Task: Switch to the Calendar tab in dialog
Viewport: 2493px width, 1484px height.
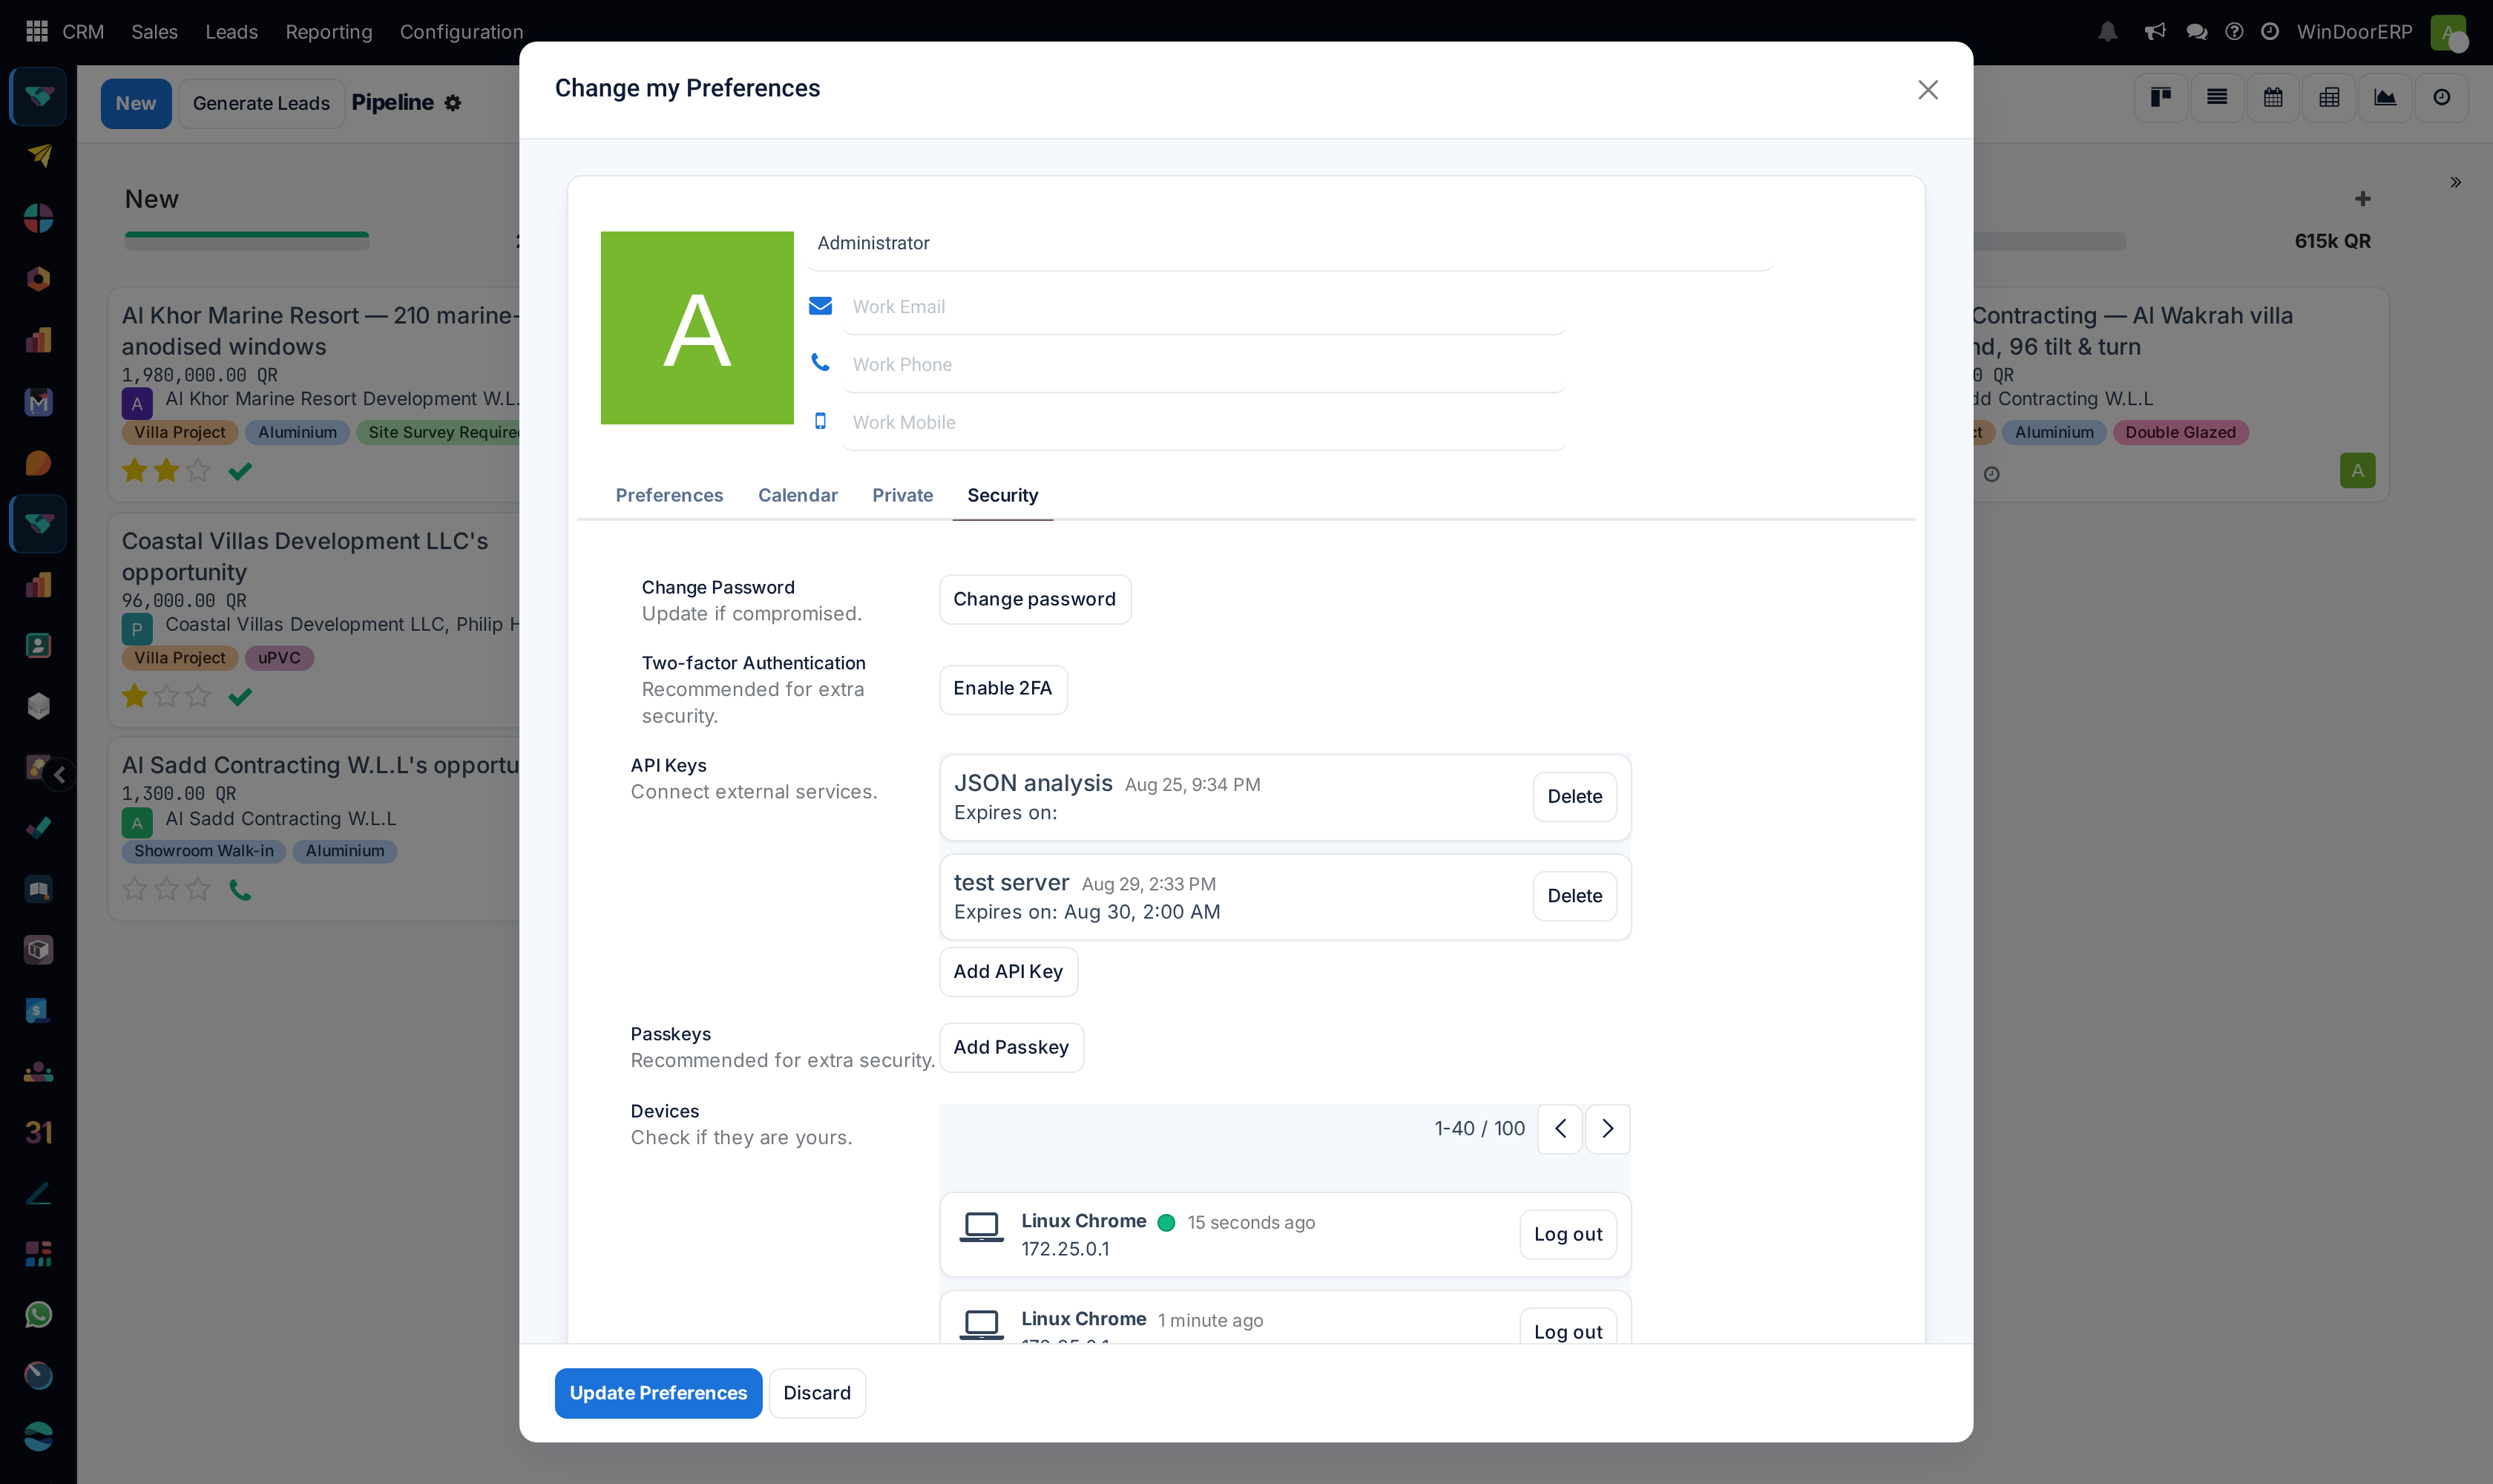Action: [797, 495]
